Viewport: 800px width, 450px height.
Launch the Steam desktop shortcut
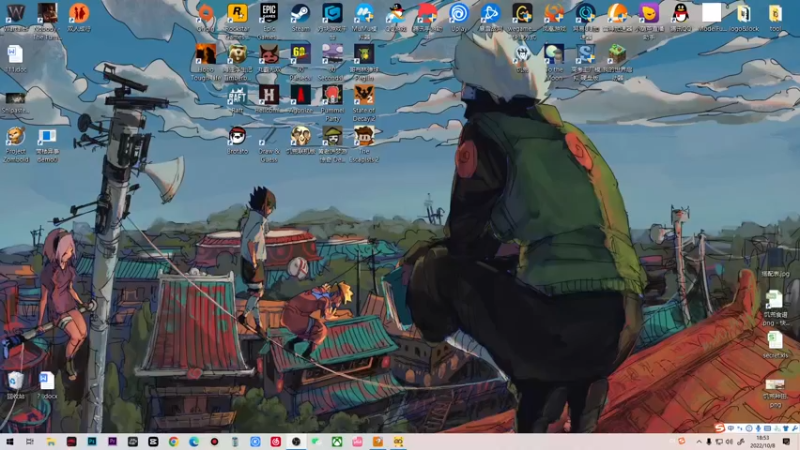click(x=301, y=13)
